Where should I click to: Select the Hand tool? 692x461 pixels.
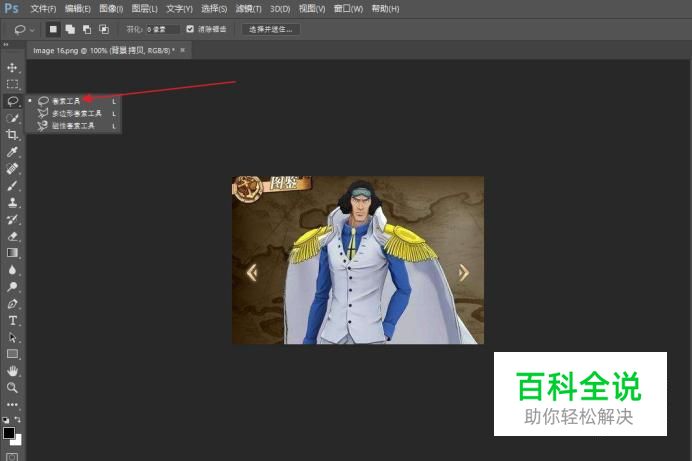tap(12, 371)
